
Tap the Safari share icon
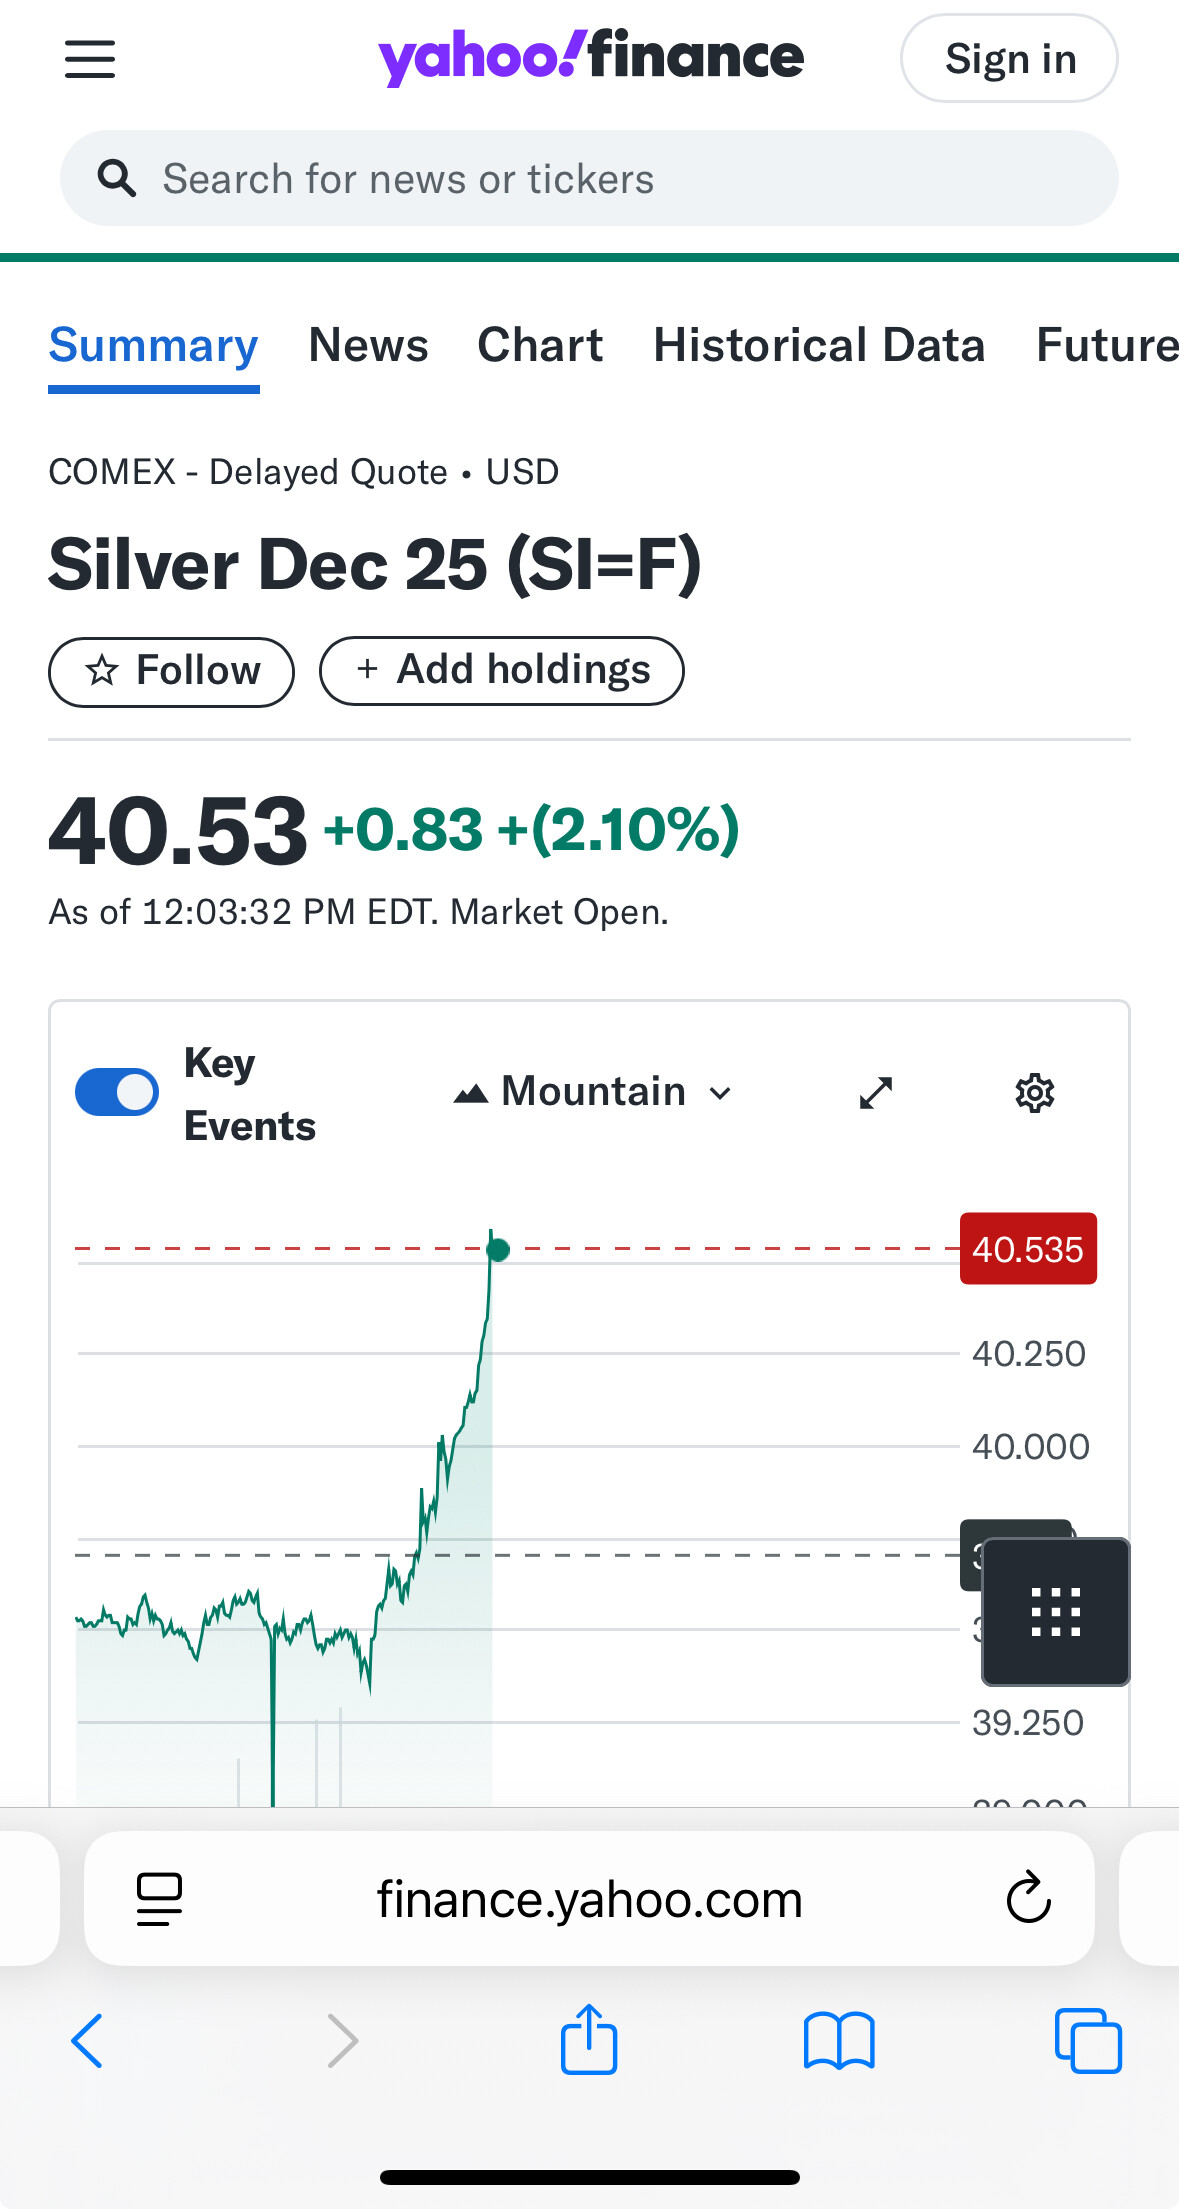(589, 2040)
